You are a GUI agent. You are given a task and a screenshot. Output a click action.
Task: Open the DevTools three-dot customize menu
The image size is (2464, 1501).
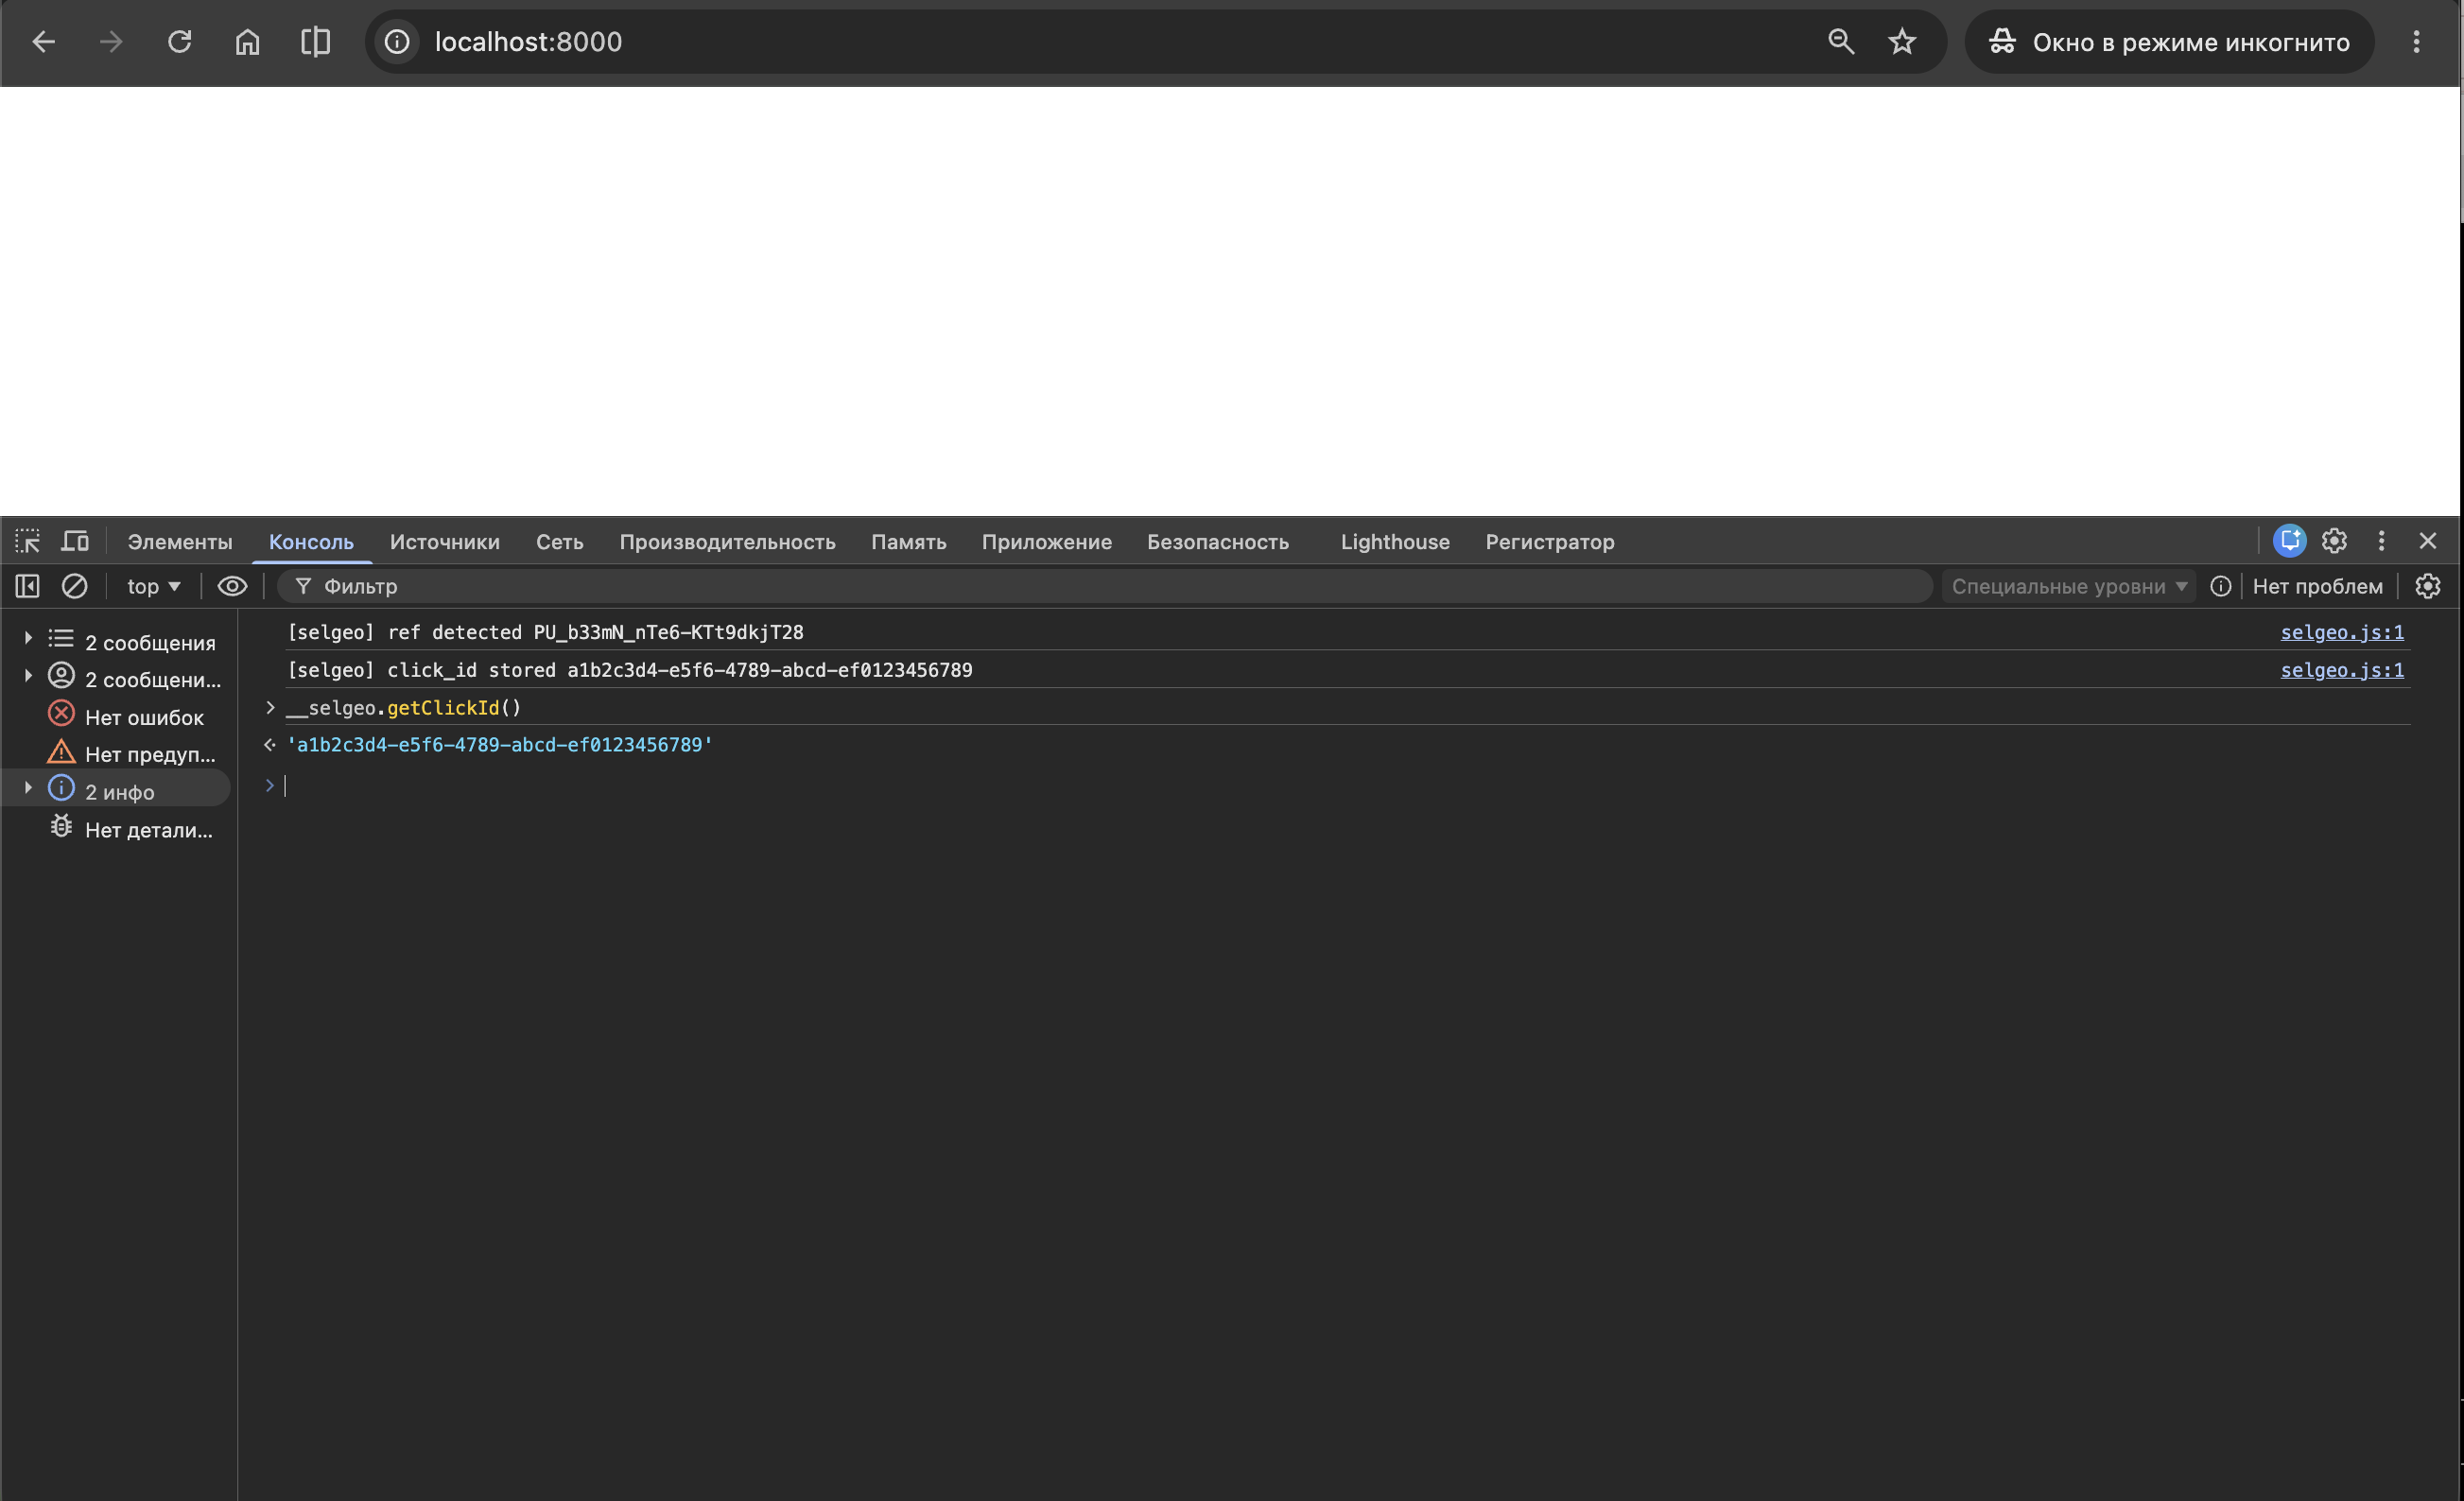point(2381,541)
